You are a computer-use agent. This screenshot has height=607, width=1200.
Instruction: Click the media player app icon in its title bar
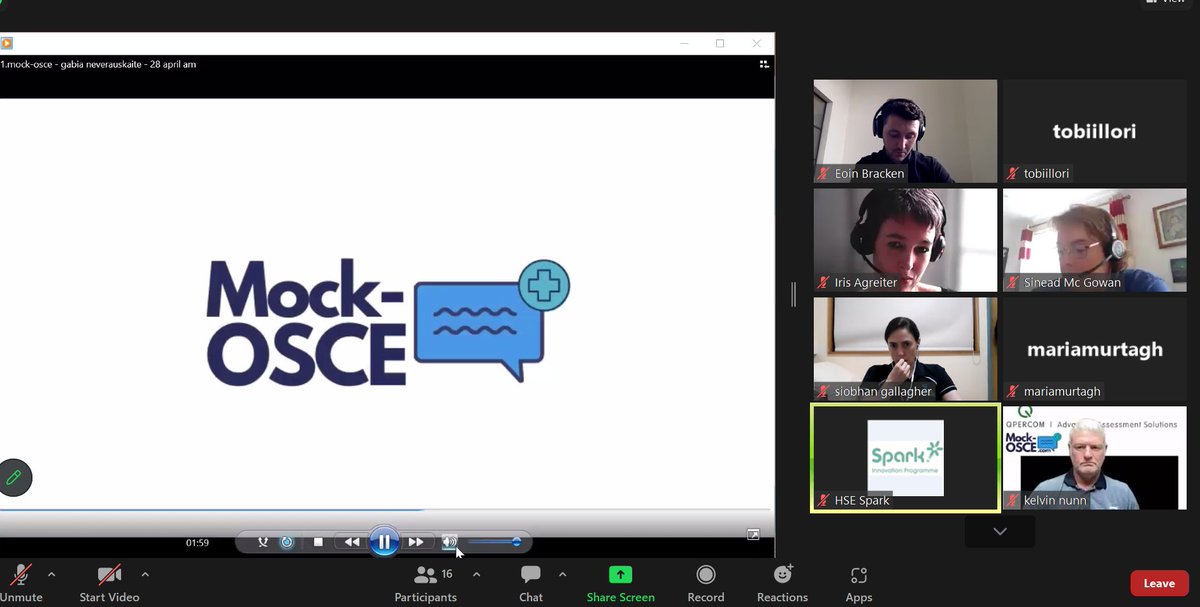[7, 43]
